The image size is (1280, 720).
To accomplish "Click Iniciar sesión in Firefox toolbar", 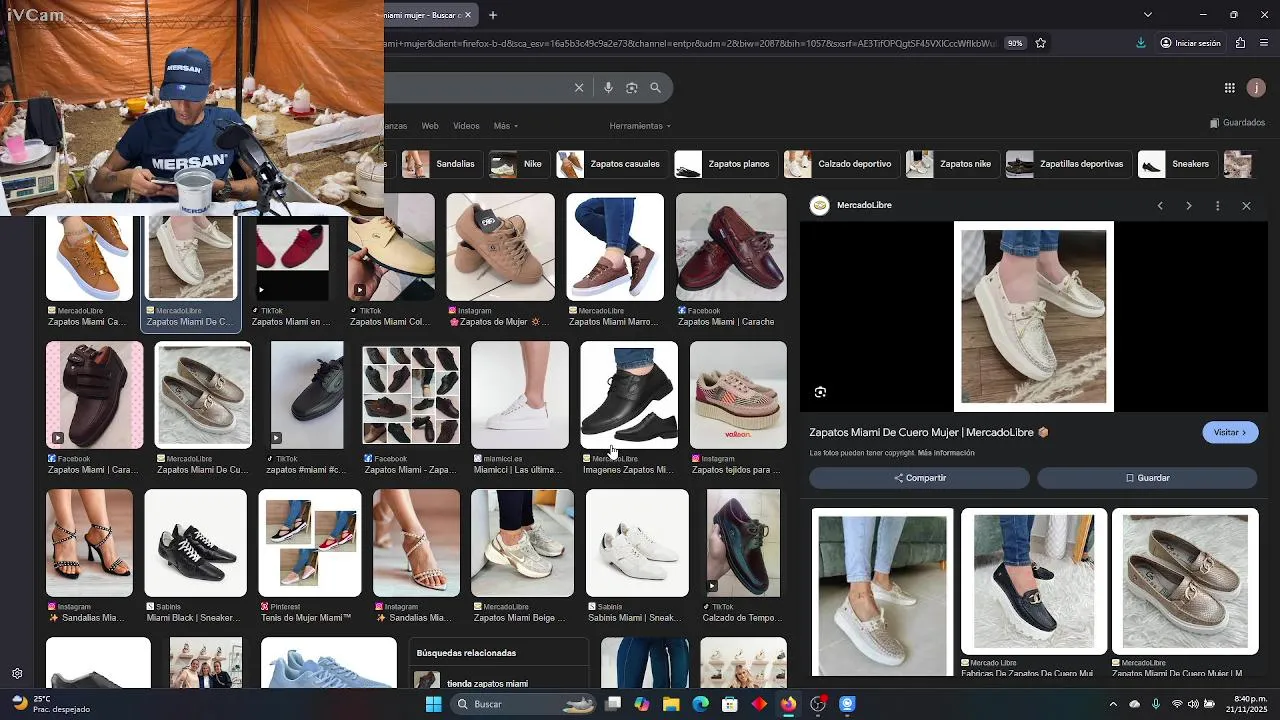I will tap(1190, 43).
